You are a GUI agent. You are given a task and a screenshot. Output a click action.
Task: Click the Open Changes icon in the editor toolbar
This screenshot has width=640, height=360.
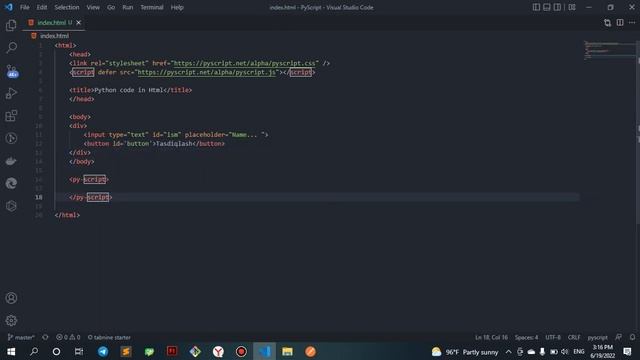pos(607,23)
